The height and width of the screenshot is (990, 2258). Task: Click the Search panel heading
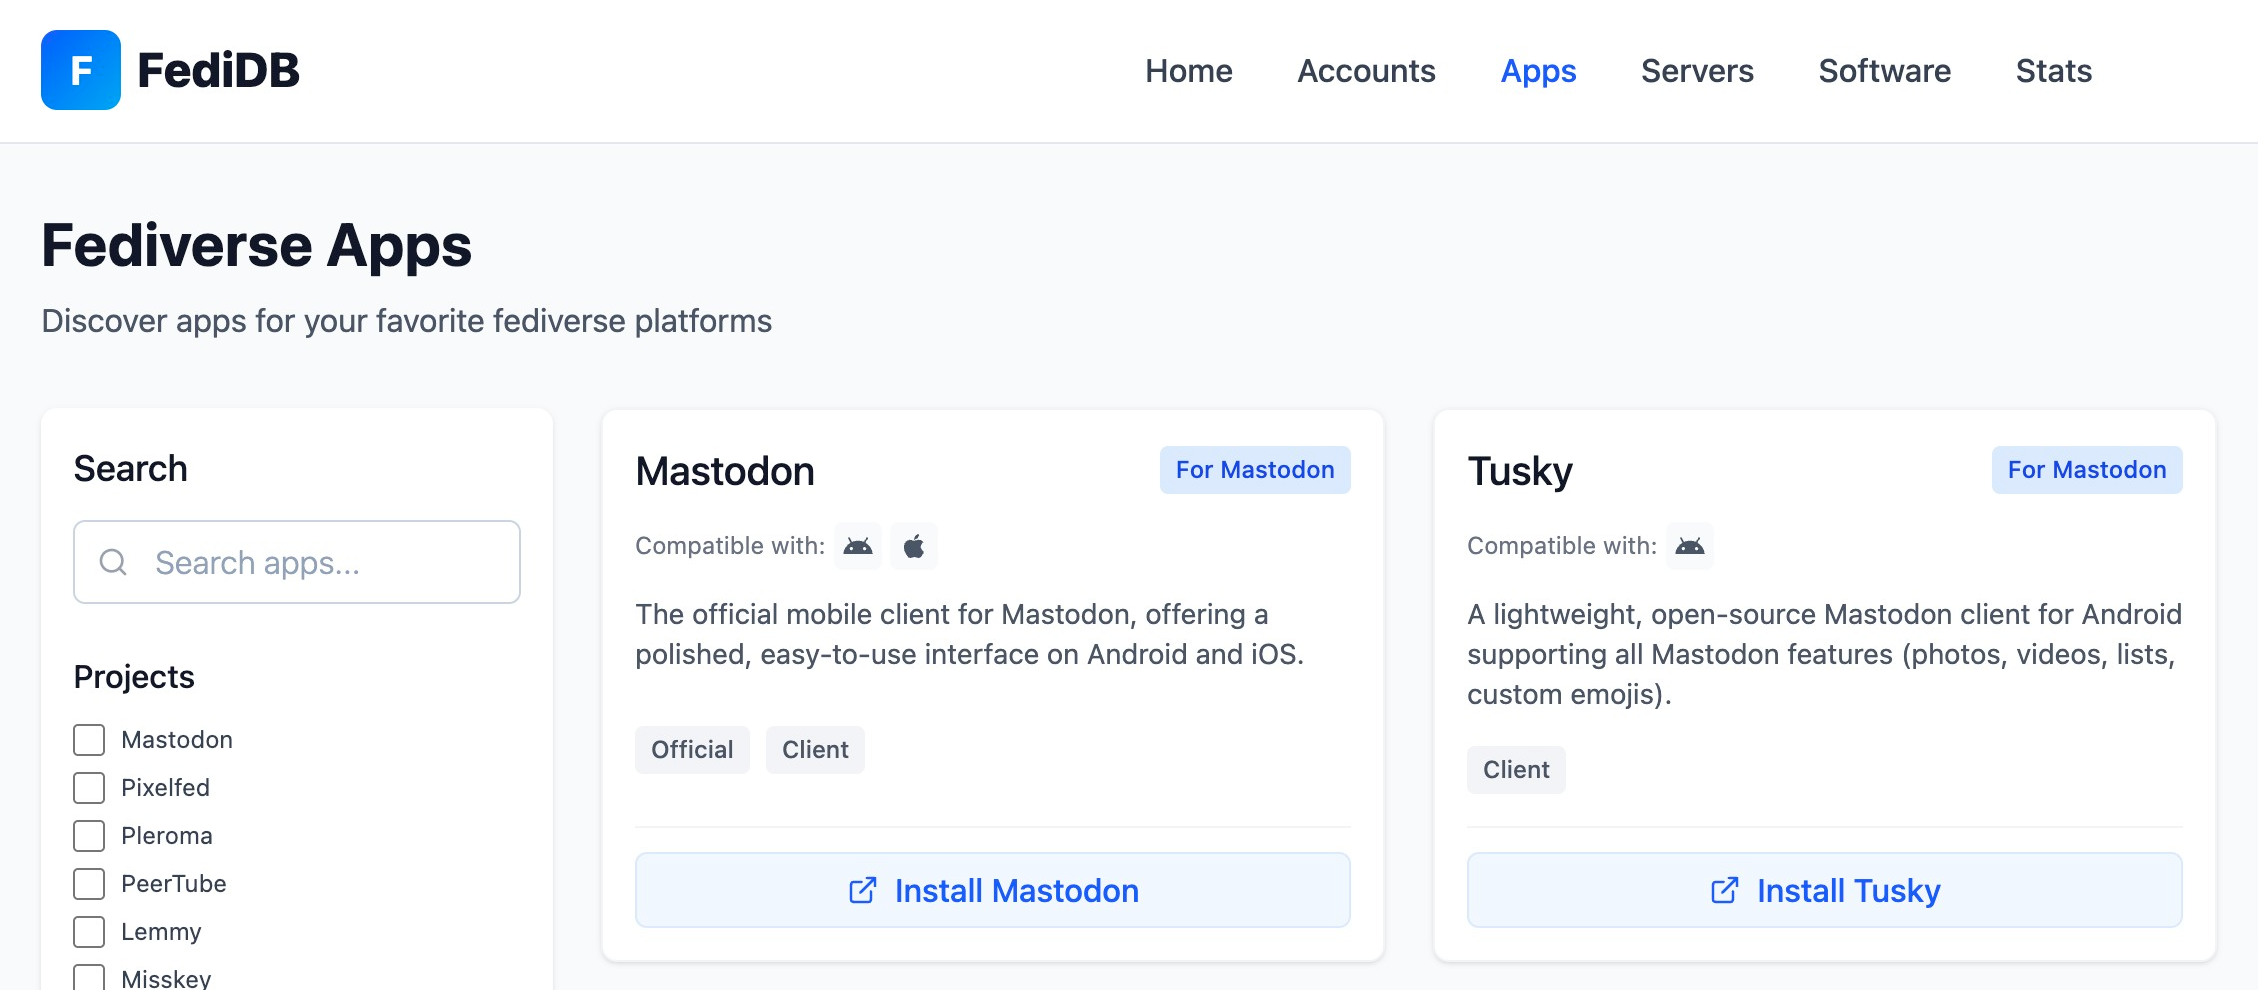pyautogui.click(x=131, y=469)
